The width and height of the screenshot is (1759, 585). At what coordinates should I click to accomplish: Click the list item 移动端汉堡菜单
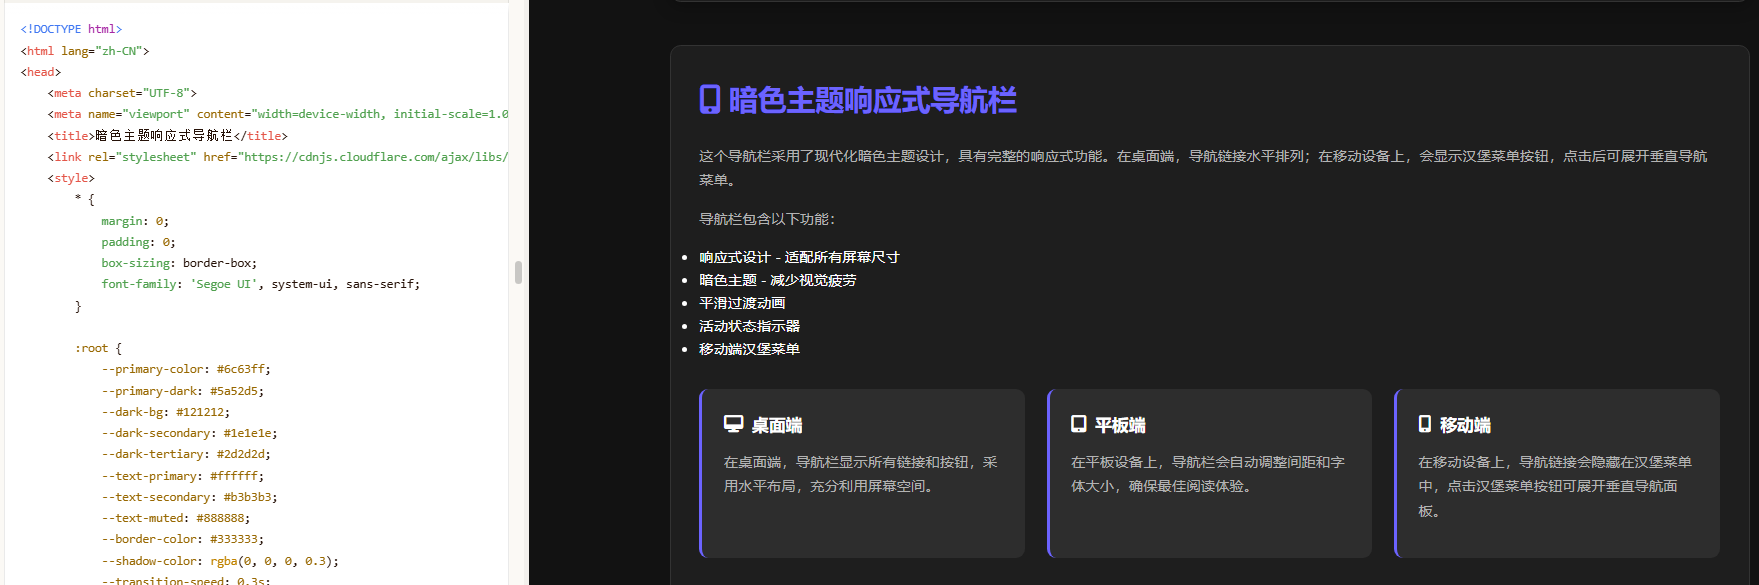749,349
